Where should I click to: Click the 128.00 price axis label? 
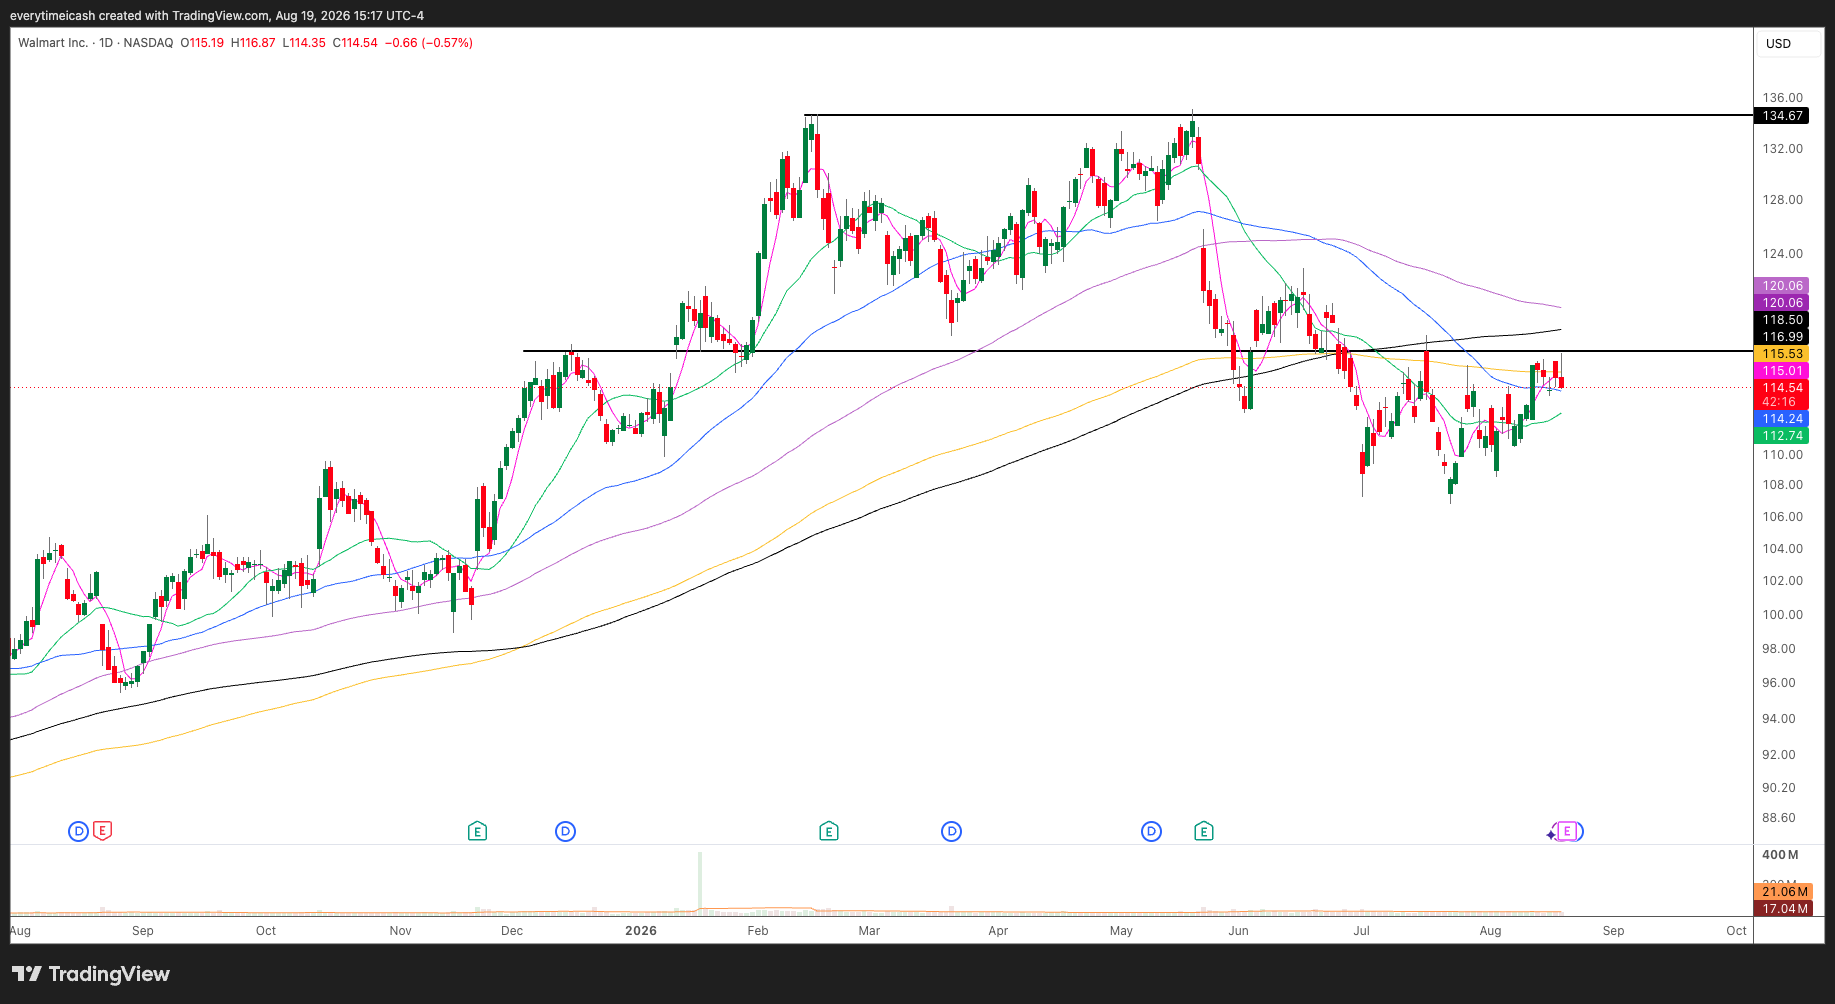click(1782, 200)
